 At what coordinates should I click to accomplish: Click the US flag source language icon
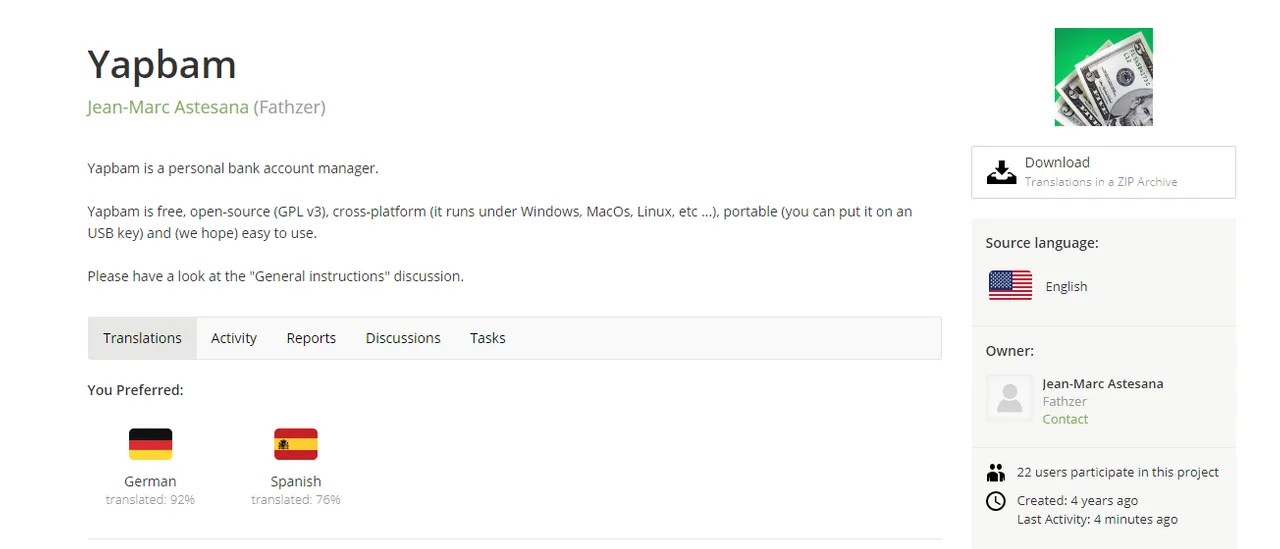1010,286
